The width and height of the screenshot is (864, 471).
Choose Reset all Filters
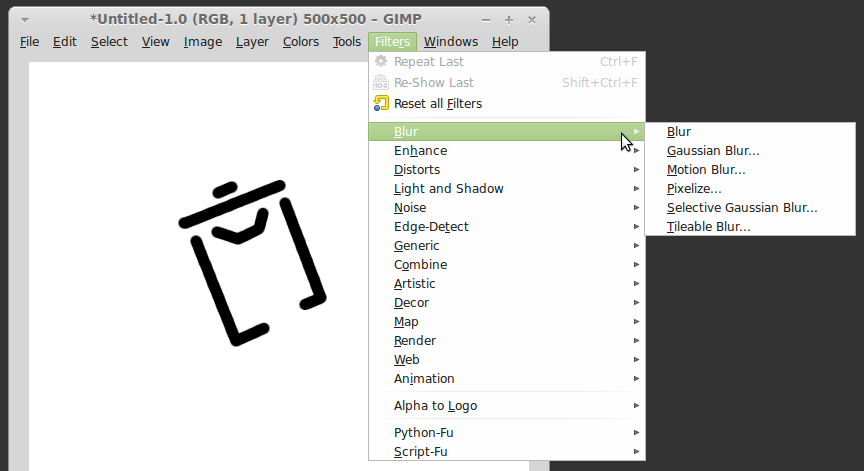point(506,104)
